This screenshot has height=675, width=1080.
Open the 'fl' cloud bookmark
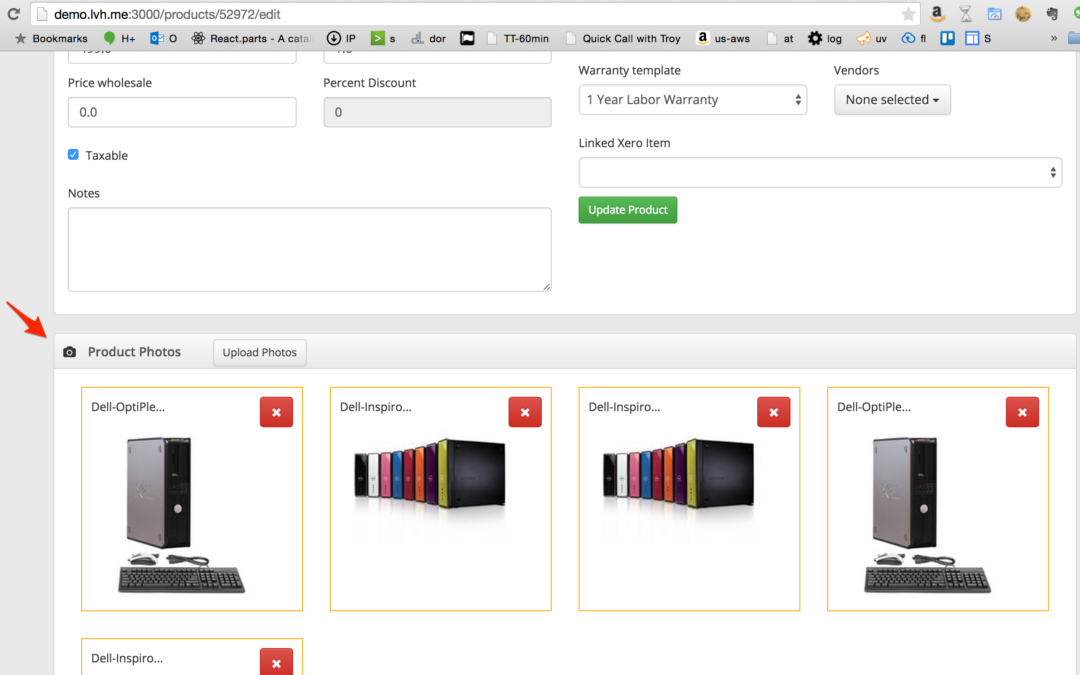point(914,39)
